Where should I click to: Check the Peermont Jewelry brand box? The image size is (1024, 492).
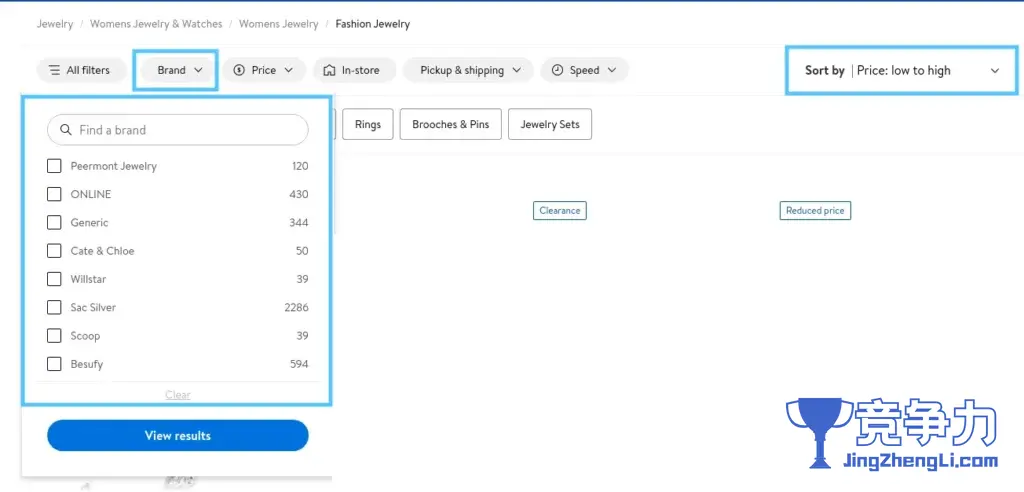coord(54,166)
